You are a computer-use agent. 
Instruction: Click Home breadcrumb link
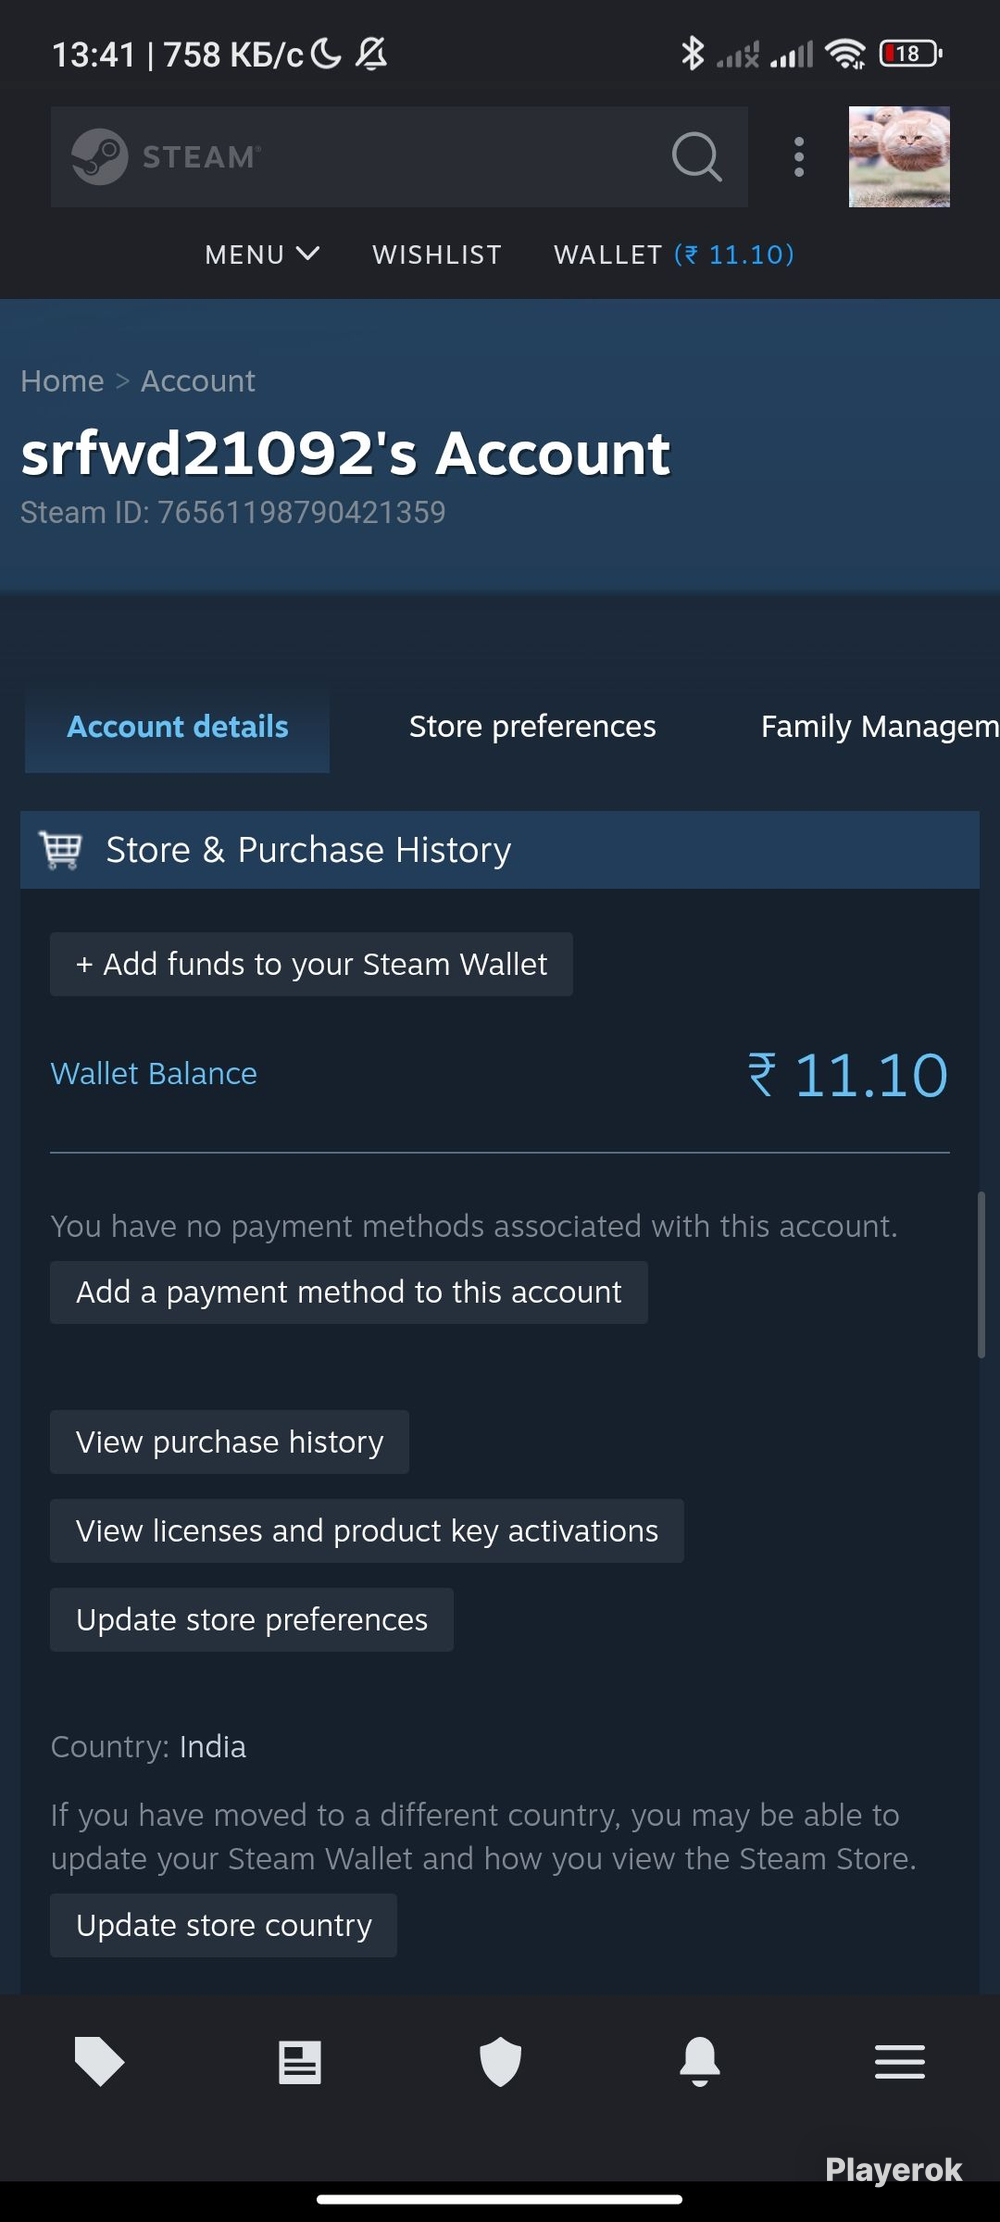coord(62,381)
